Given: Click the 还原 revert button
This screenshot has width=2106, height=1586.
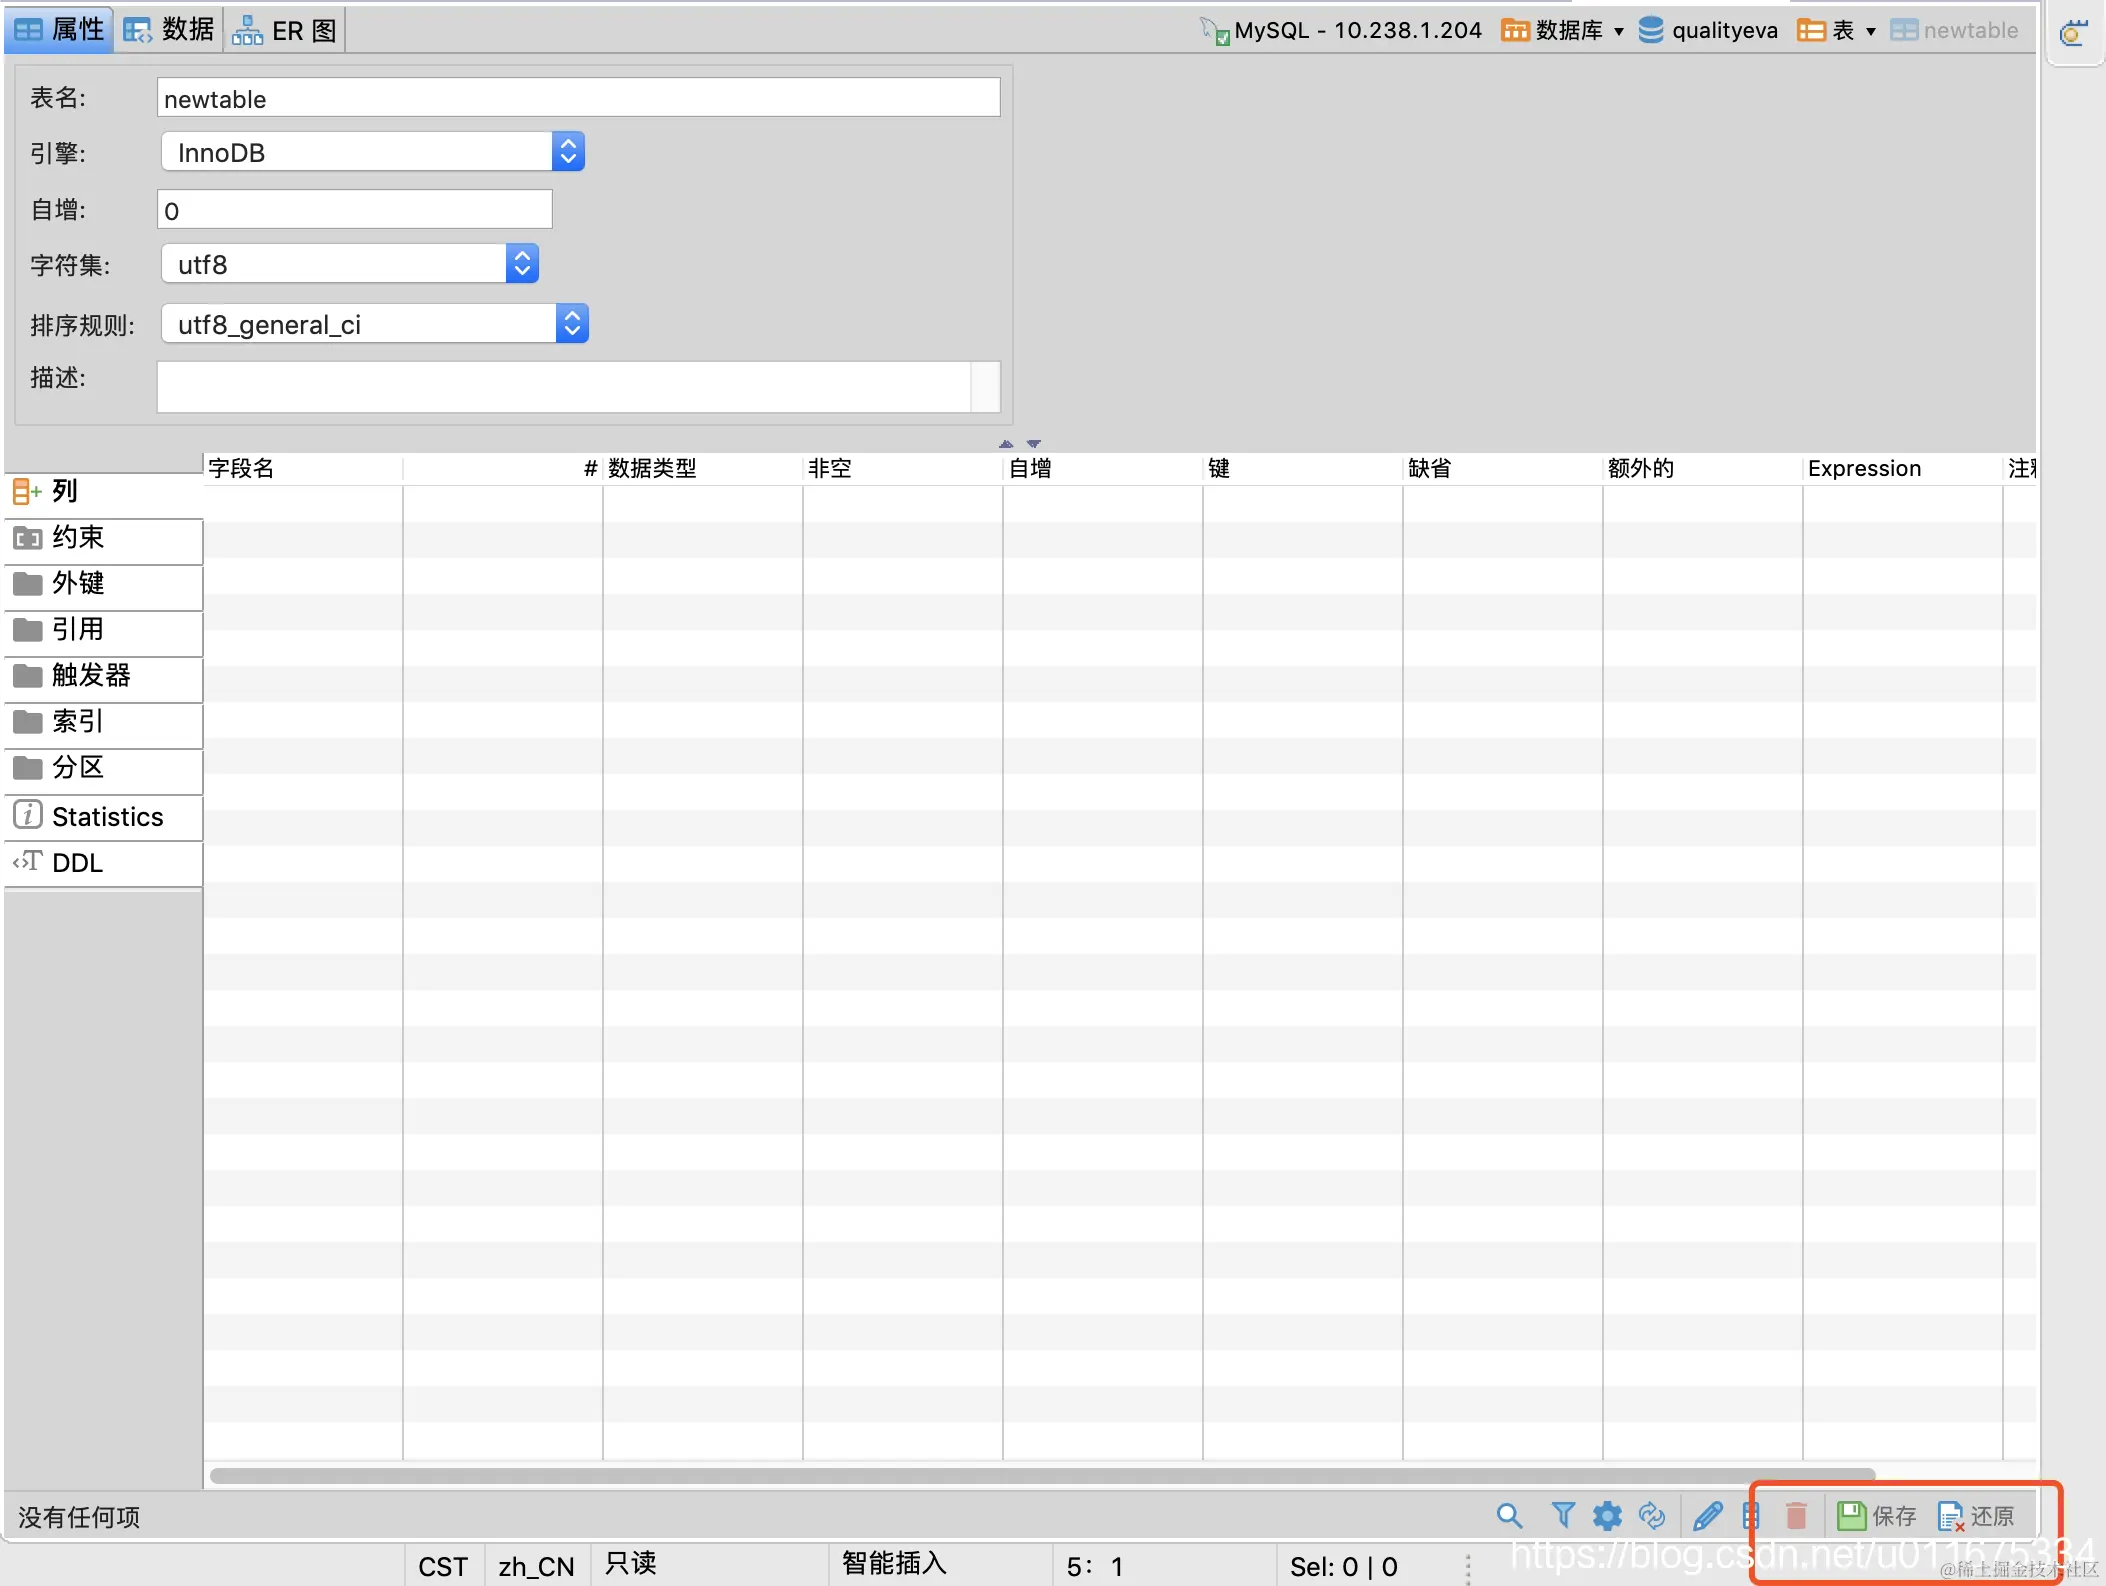Looking at the screenshot, I should pyautogui.click(x=1976, y=1516).
